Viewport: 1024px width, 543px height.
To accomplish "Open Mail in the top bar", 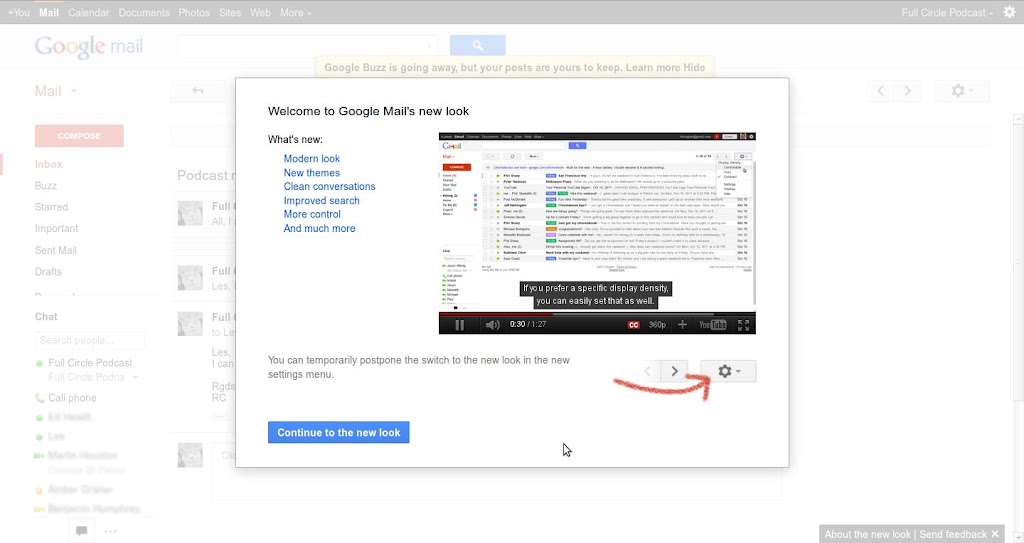I will pyautogui.click(x=48, y=12).
